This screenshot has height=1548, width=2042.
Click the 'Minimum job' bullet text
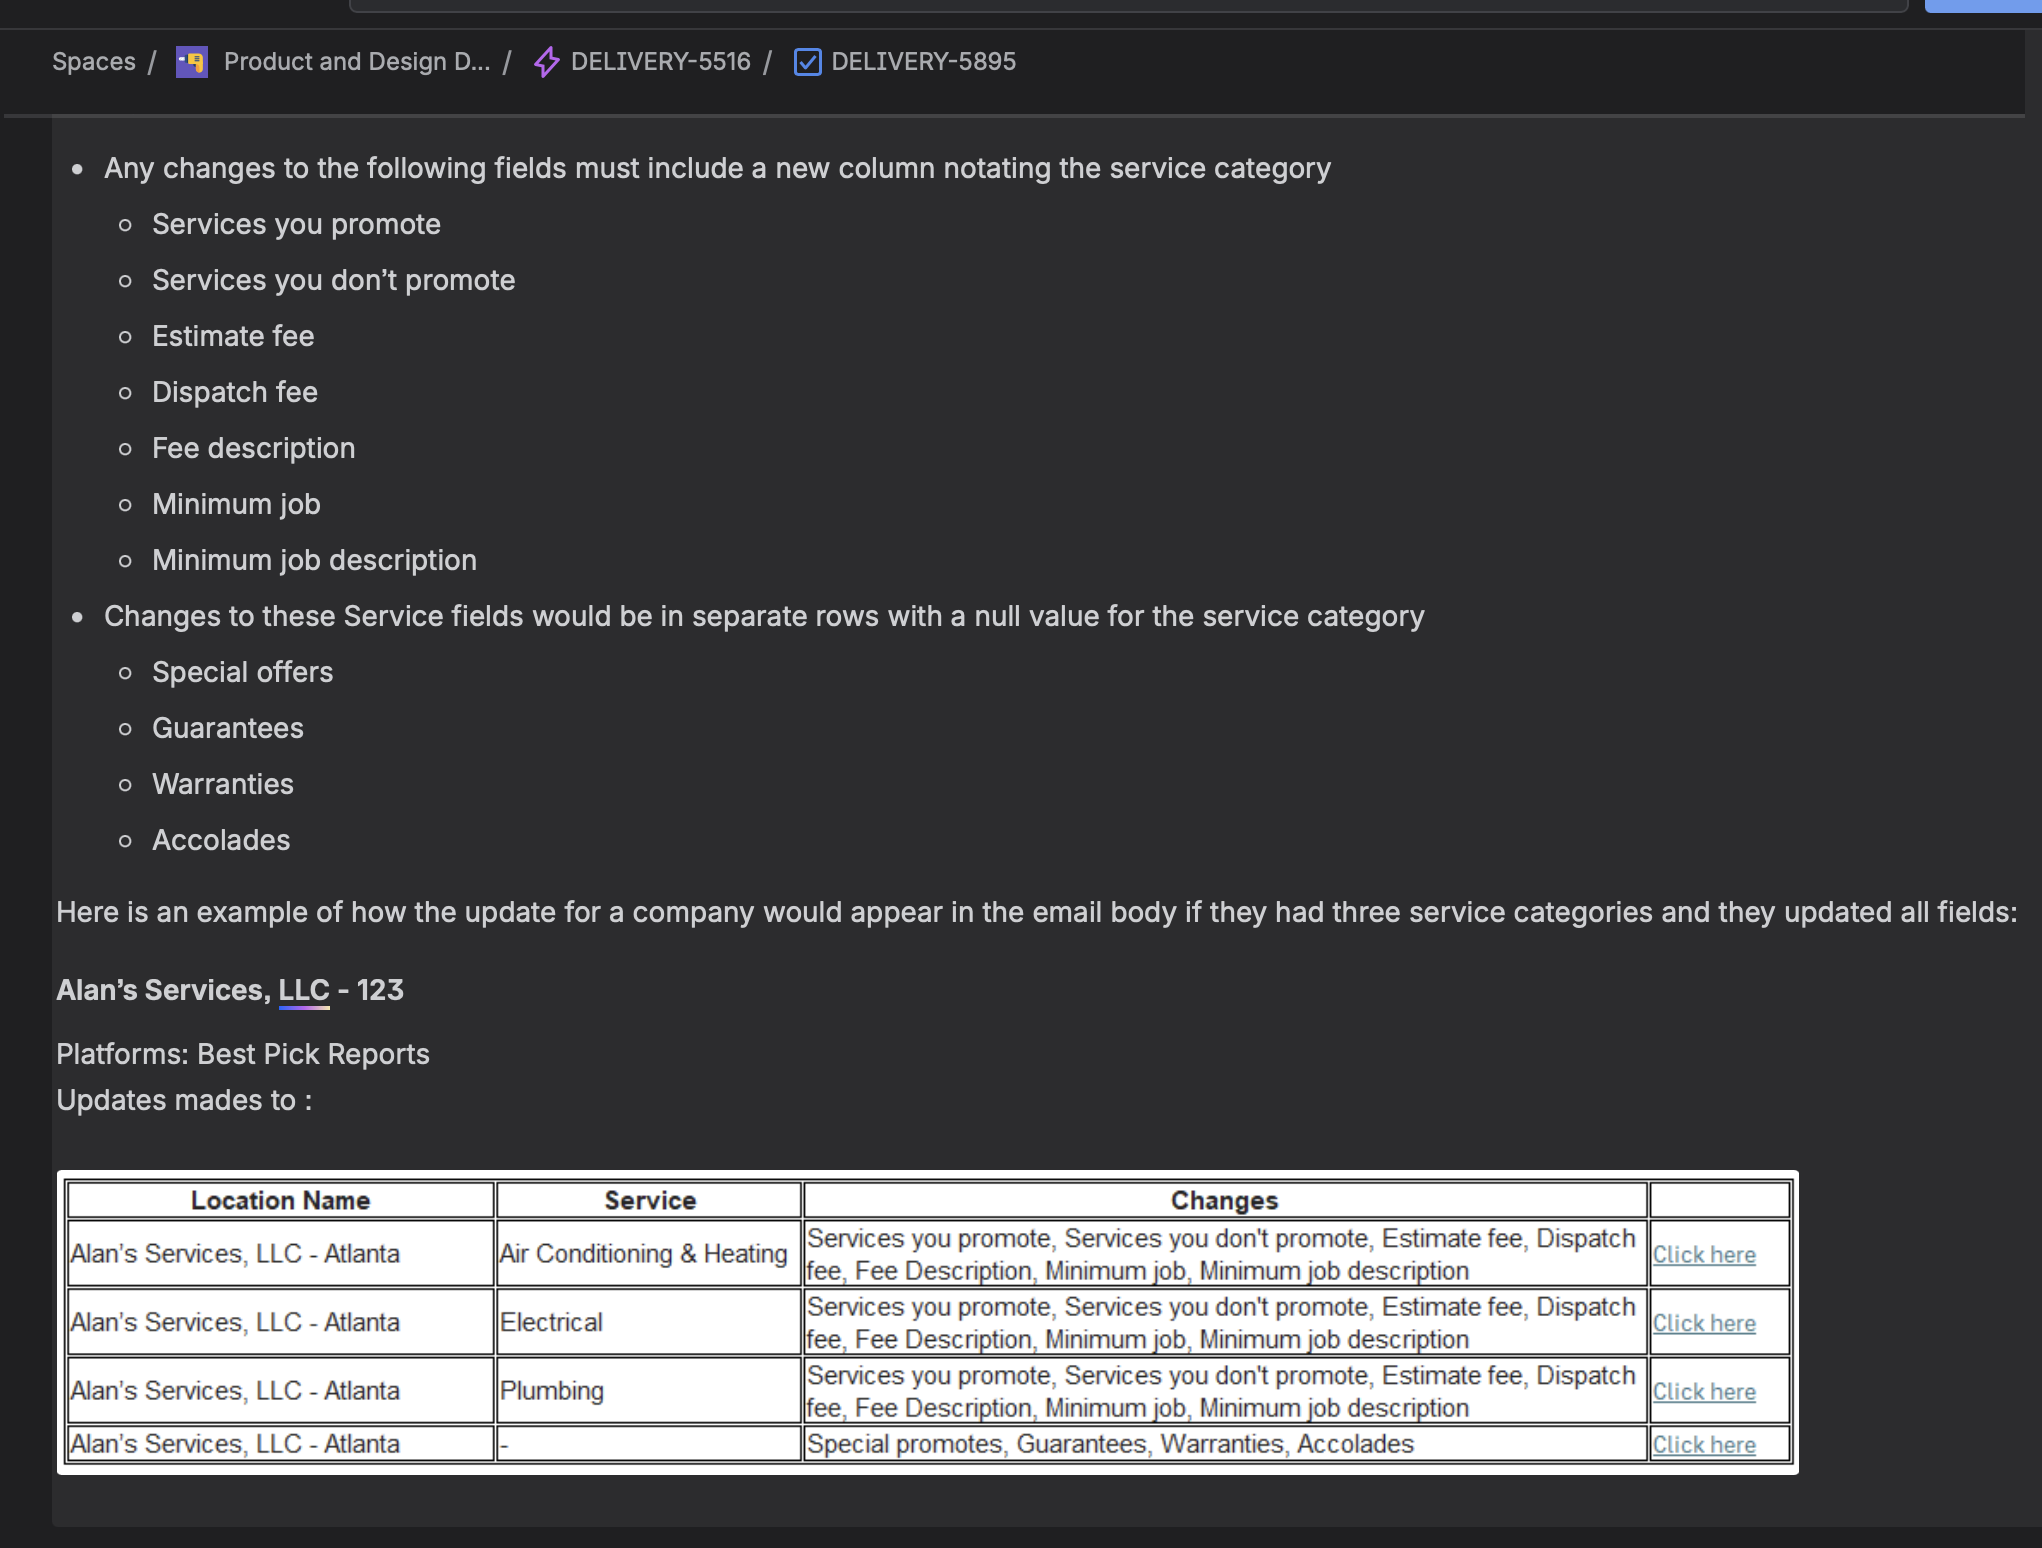click(x=236, y=504)
